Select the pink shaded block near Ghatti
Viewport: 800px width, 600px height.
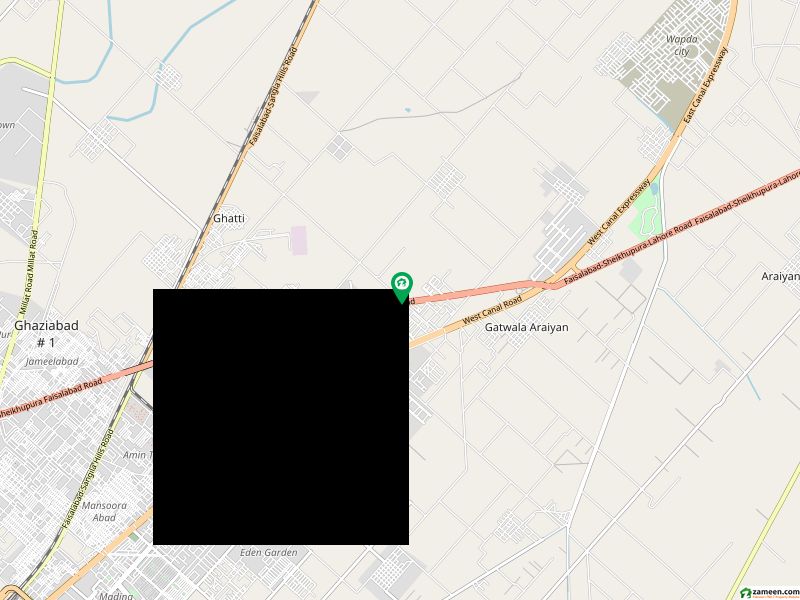[x=298, y=241]
